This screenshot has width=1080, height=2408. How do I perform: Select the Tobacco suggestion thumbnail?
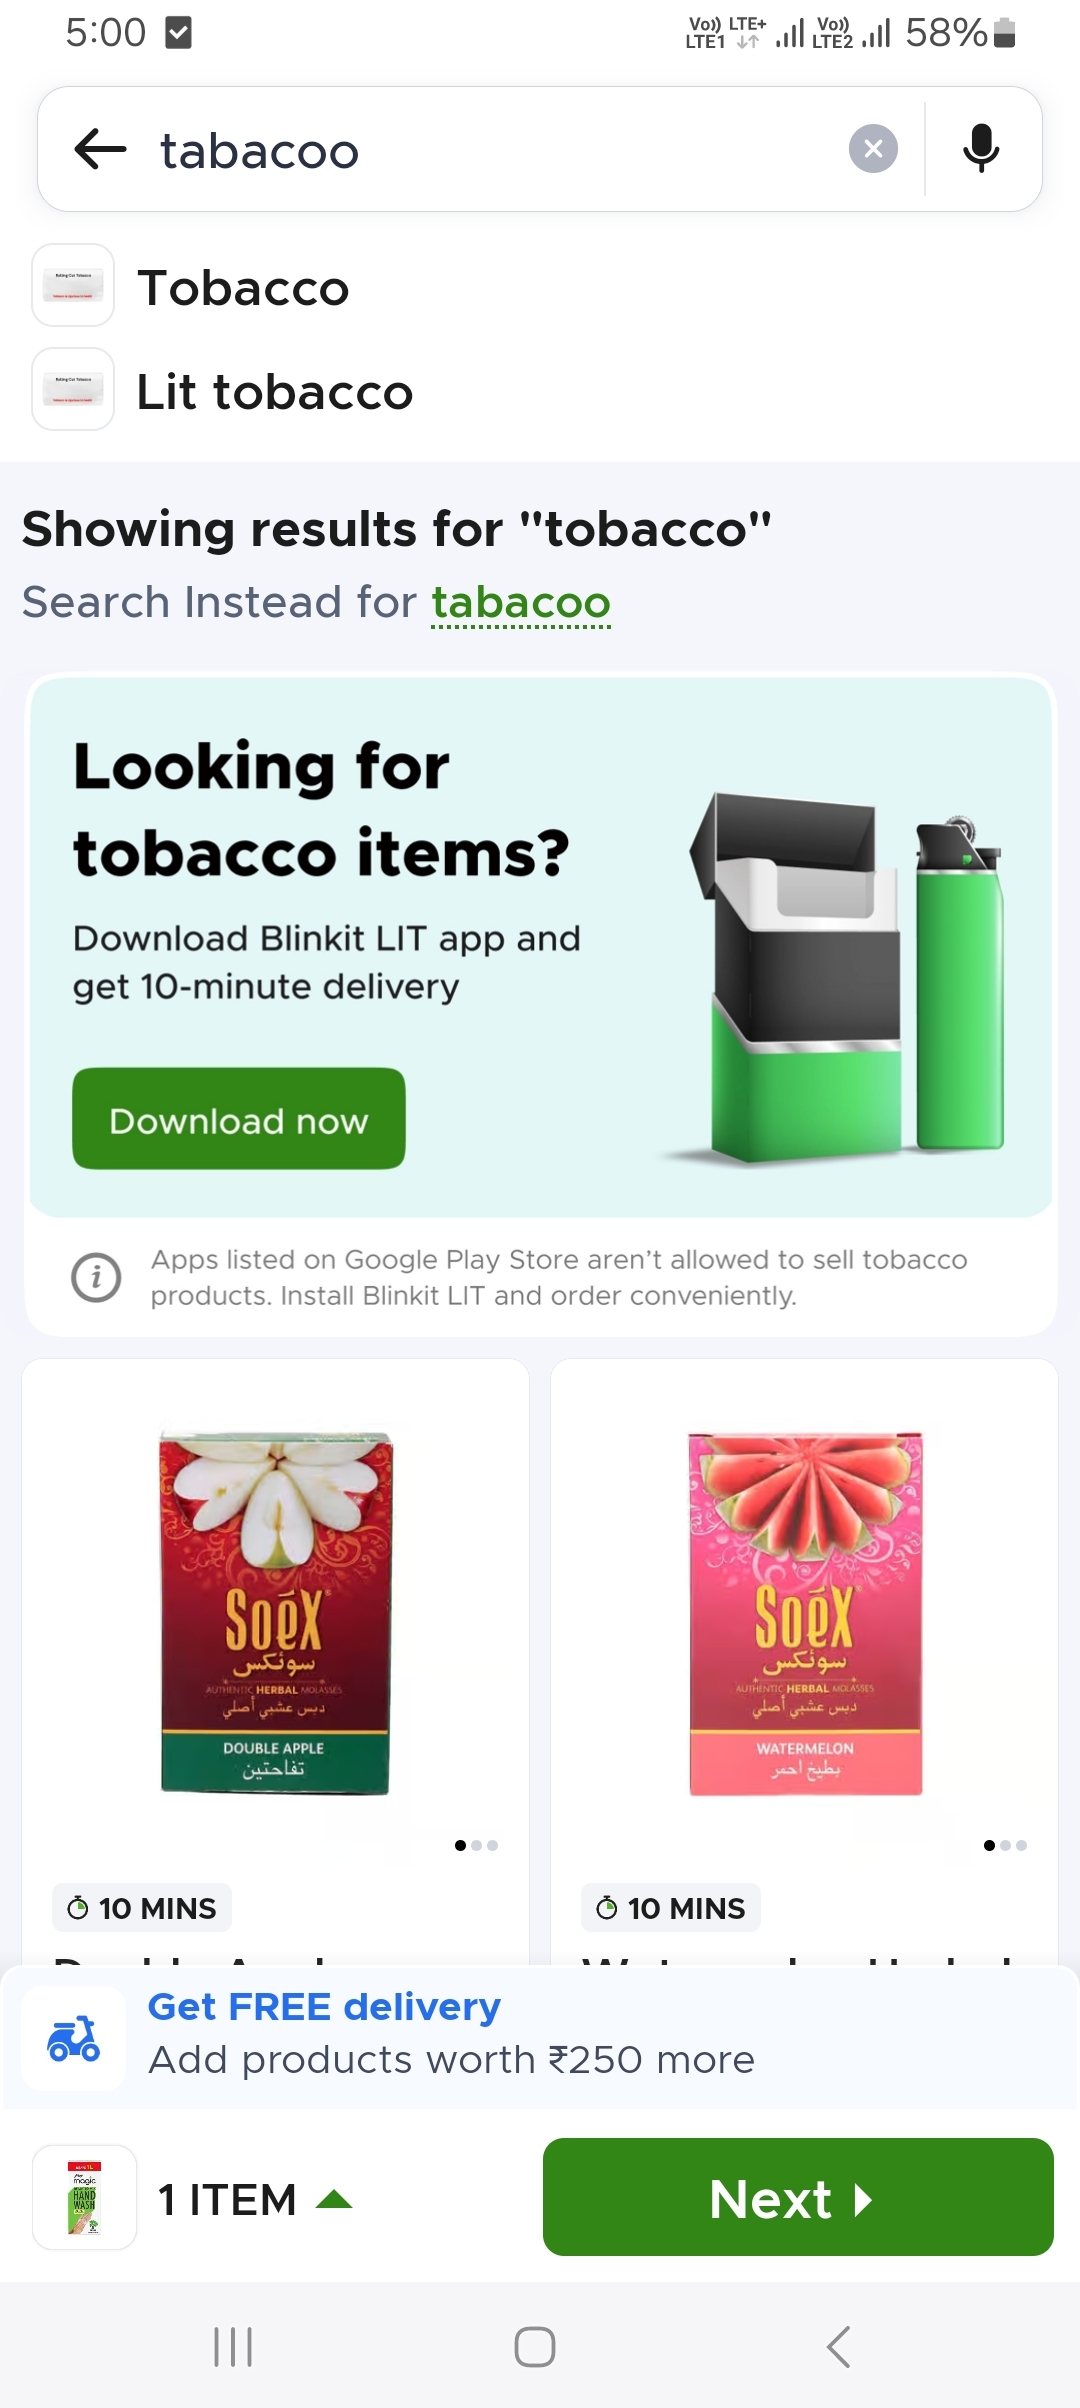[73, 285]
